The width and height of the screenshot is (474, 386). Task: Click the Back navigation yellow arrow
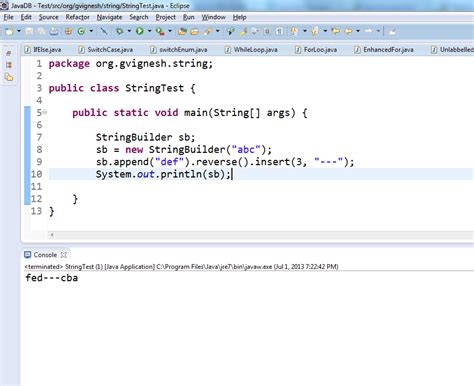(348, 31)
